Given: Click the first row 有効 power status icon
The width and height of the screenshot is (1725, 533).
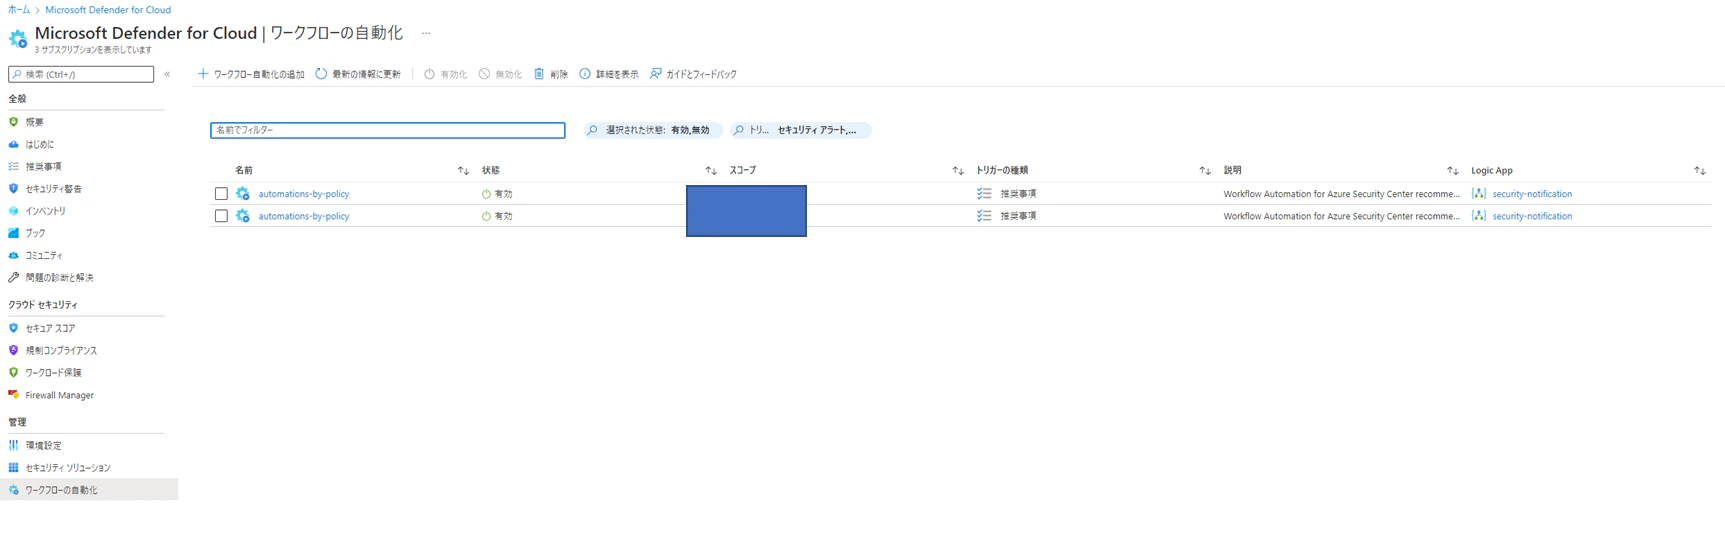Looking at the screenshot, I should pos(486,194).
